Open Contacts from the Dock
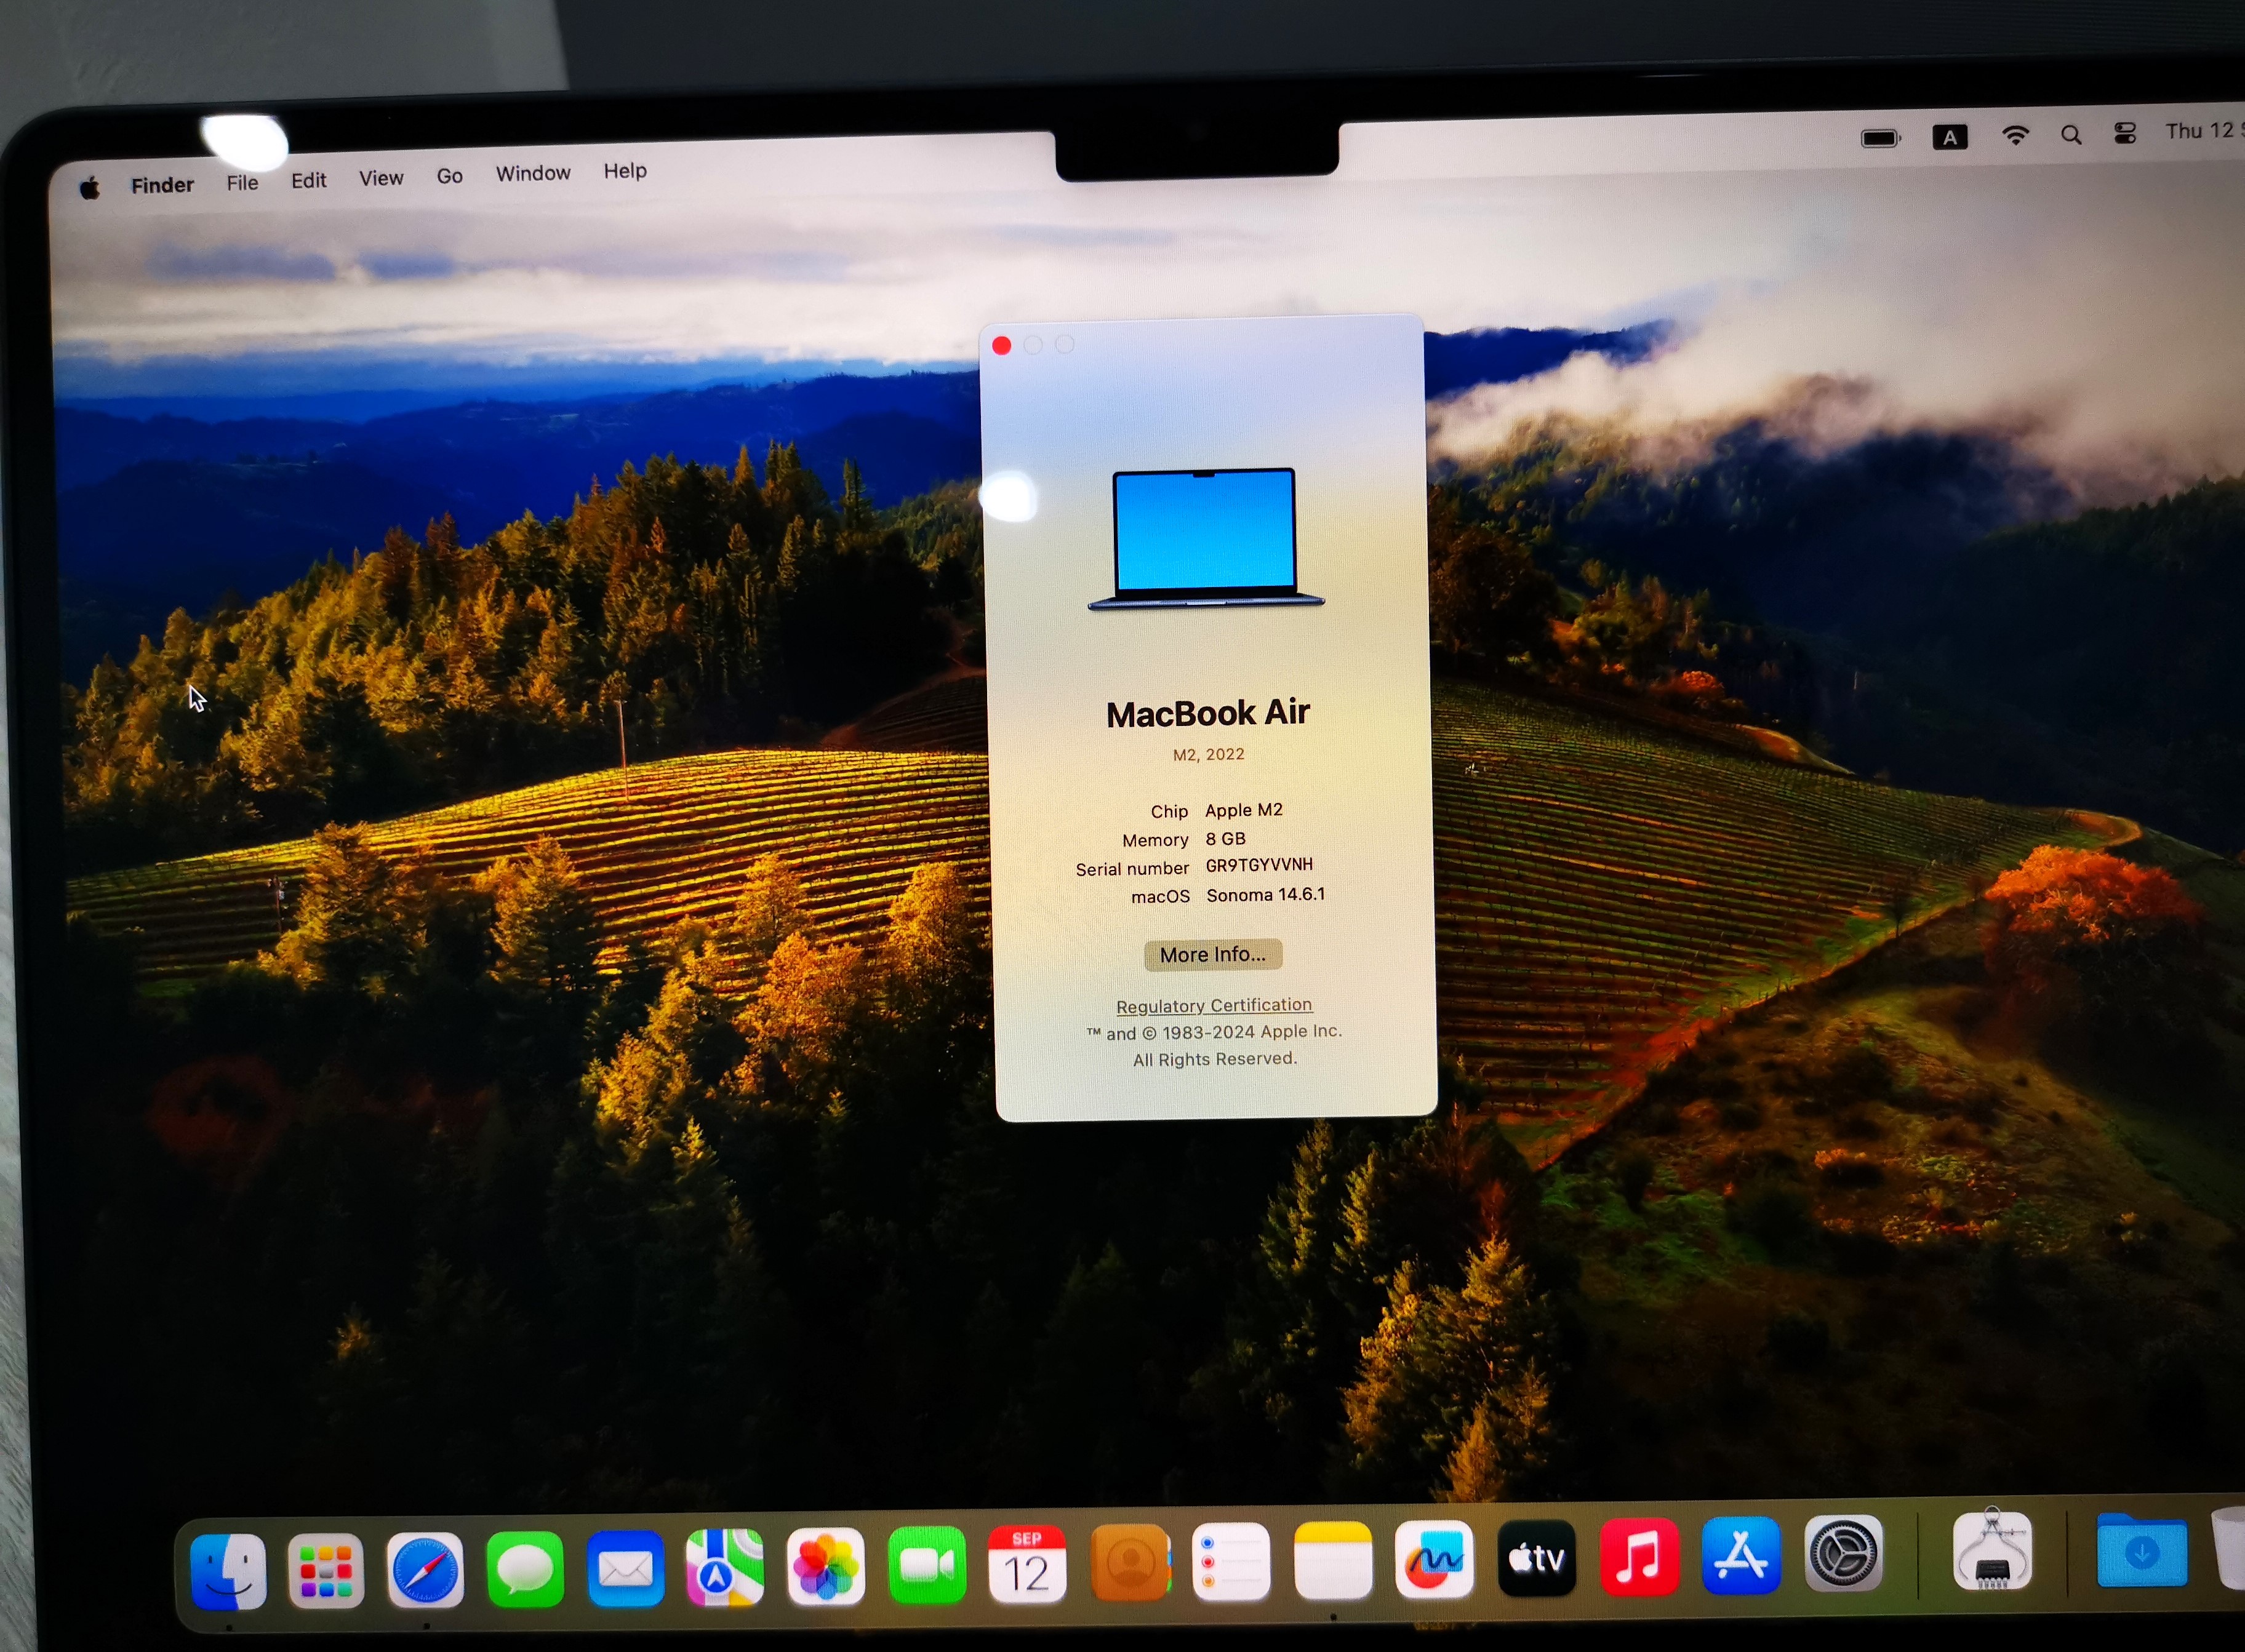The width and height of the screenshot is (2245, 1652). tap(1130, 1562)
